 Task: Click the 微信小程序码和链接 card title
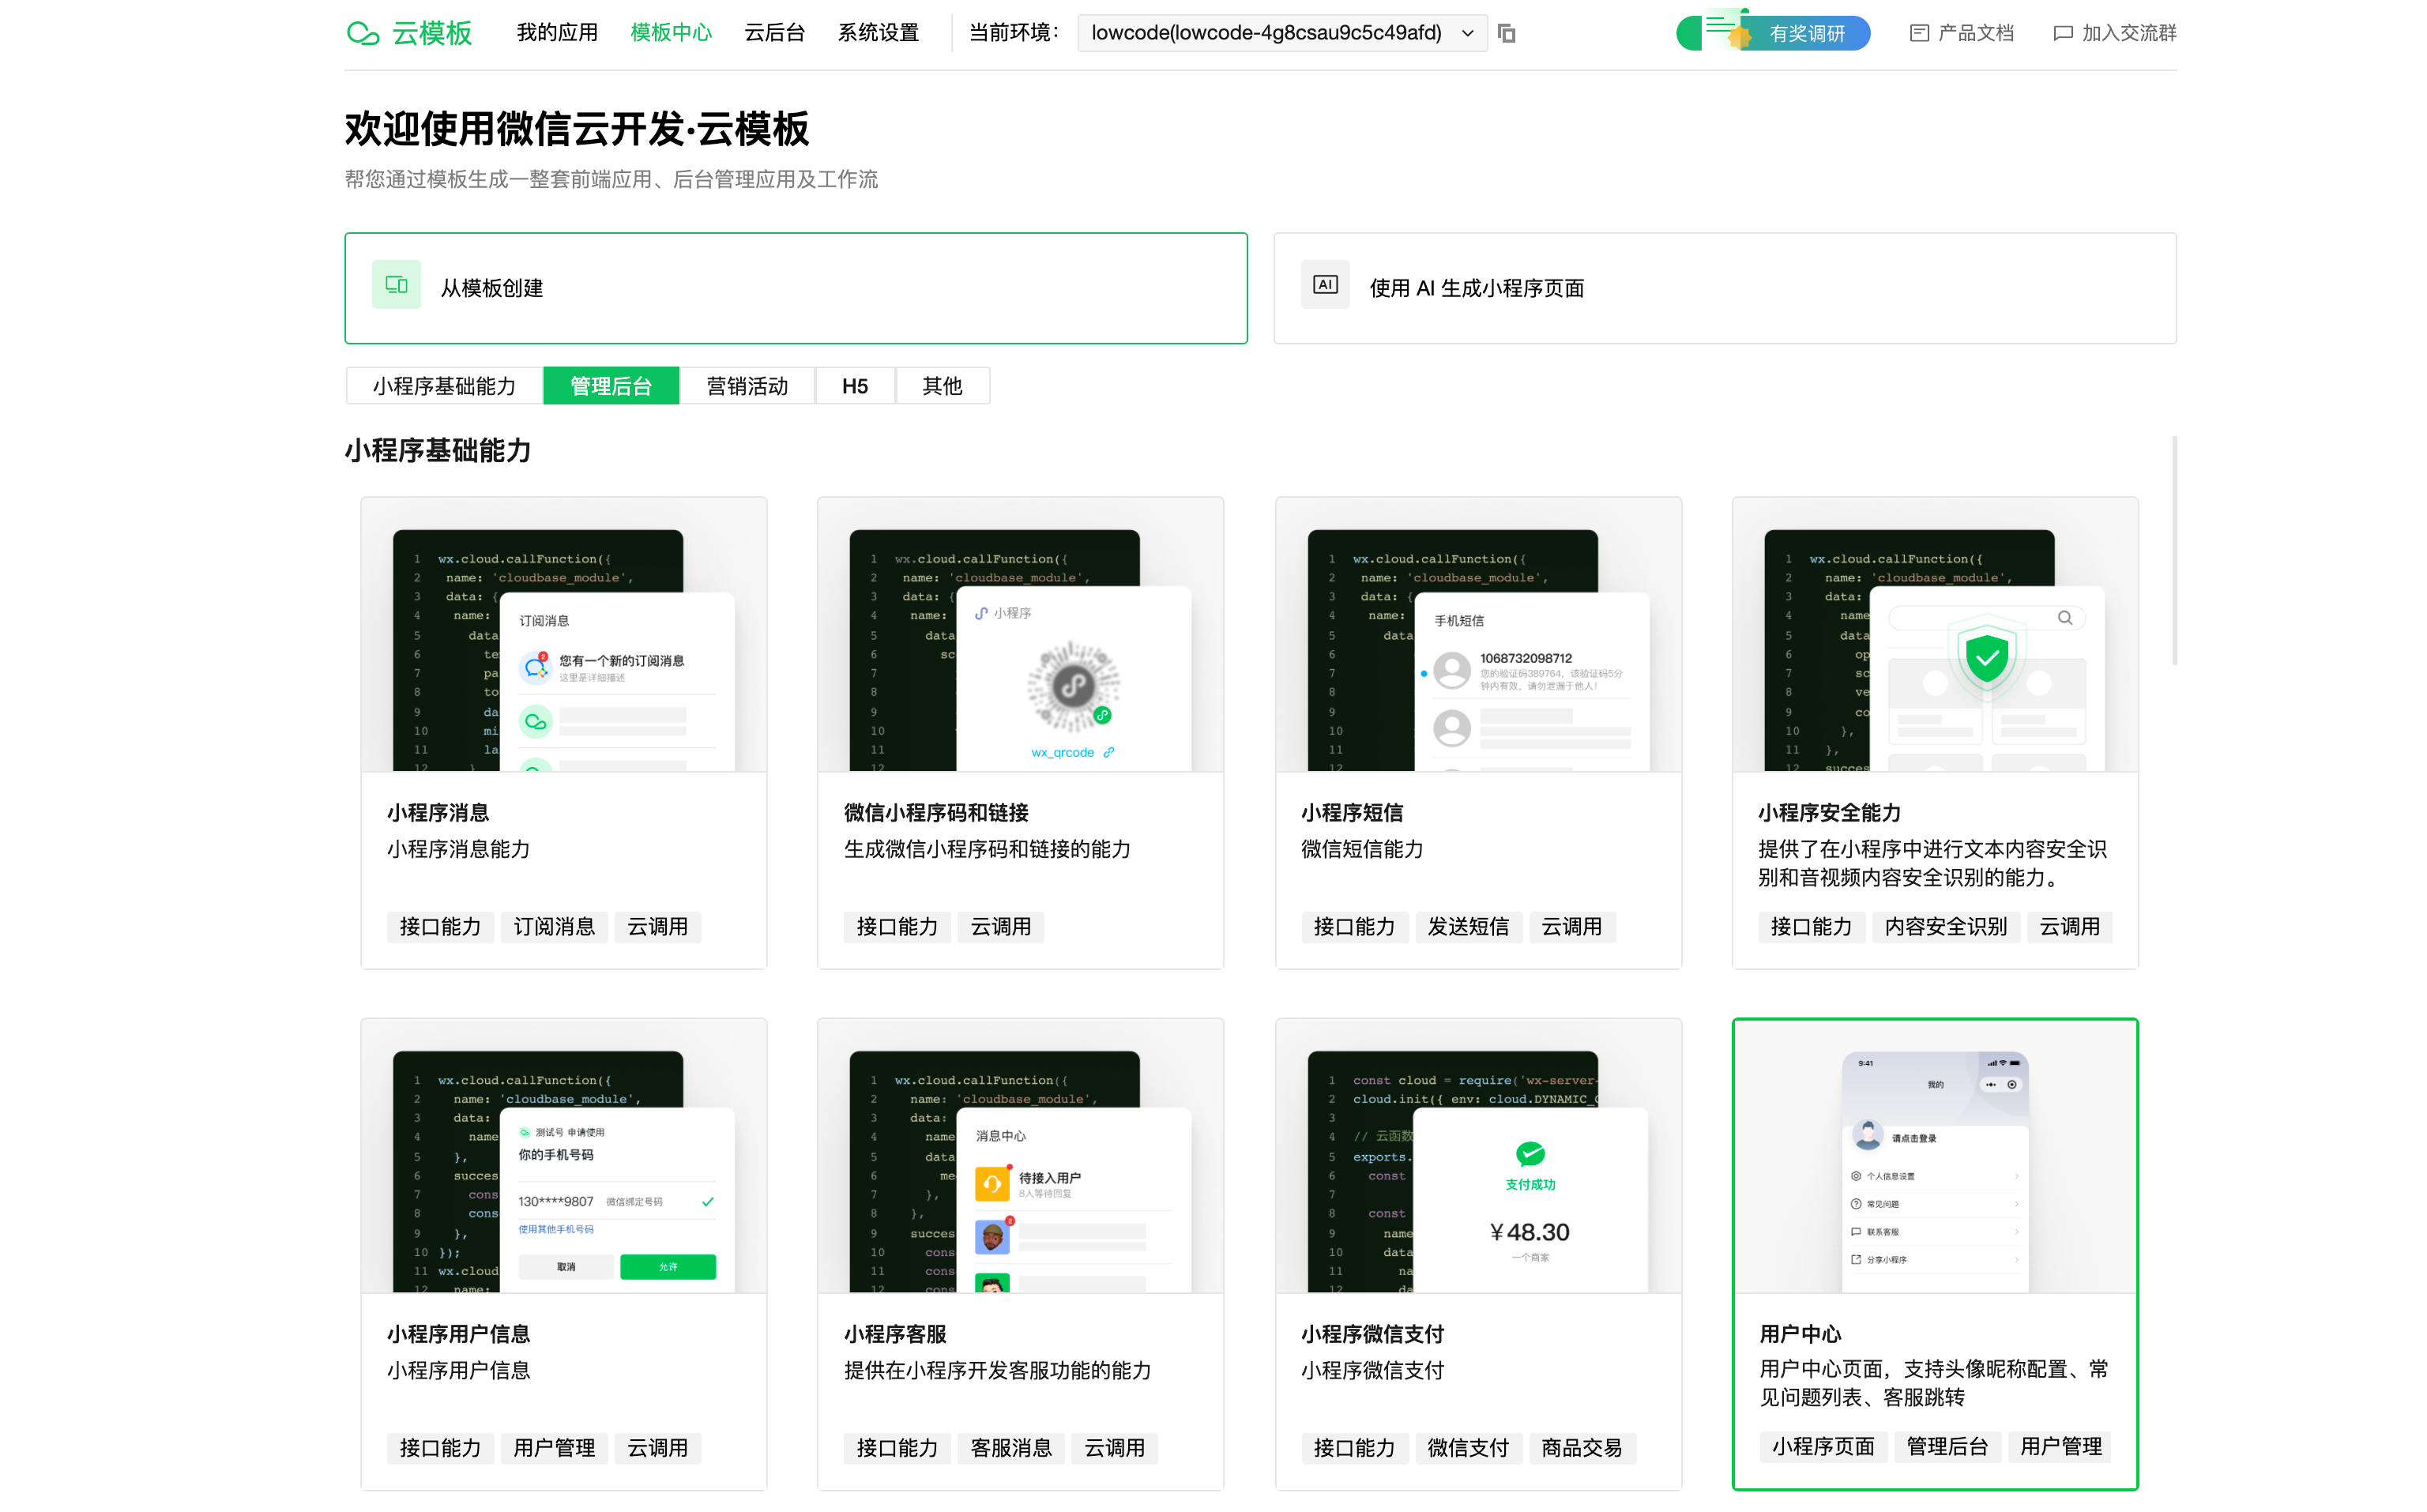pos(936,813)
